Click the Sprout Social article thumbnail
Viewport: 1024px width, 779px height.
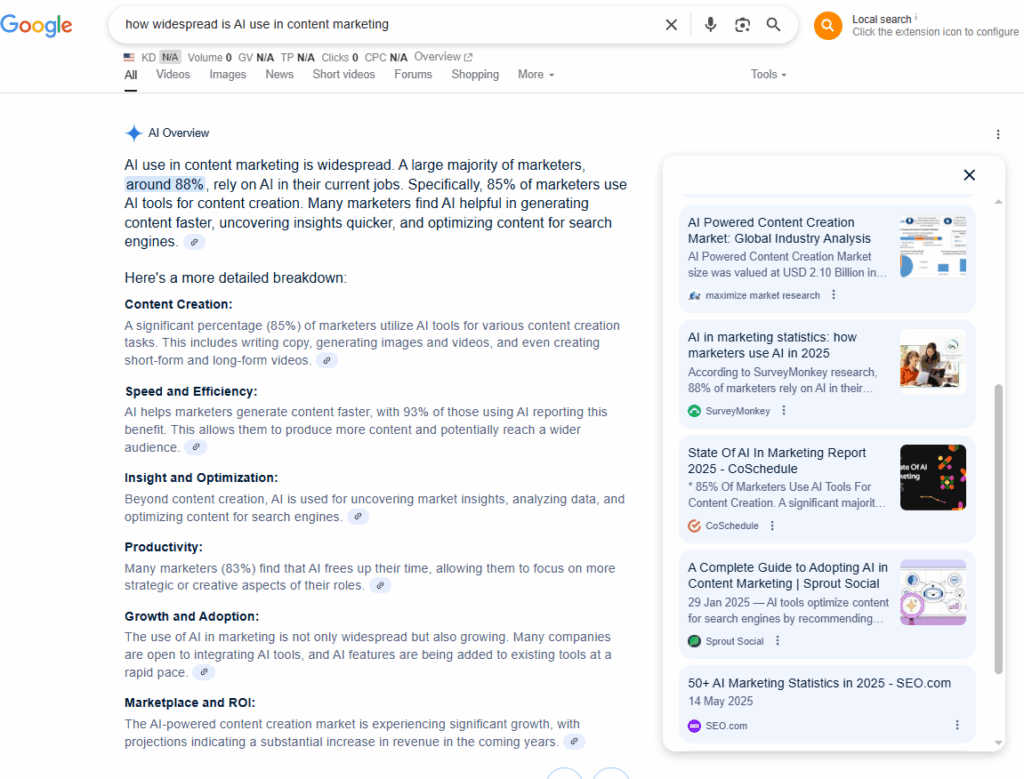(x=933, y=592)
